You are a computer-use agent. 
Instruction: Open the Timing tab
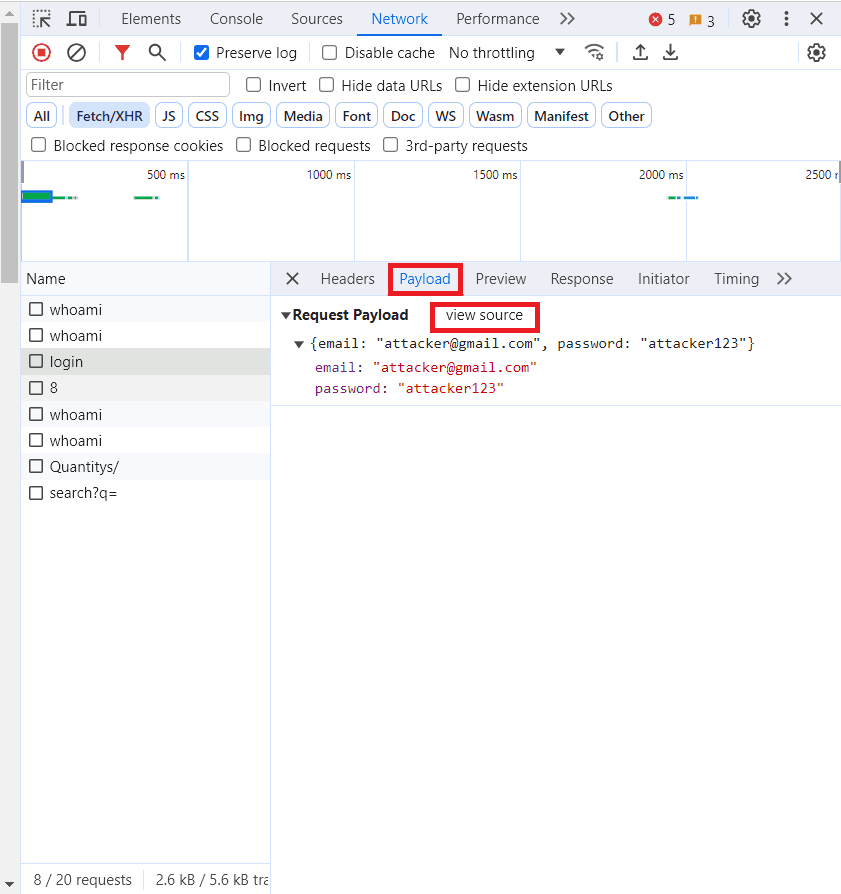(737, 279)
